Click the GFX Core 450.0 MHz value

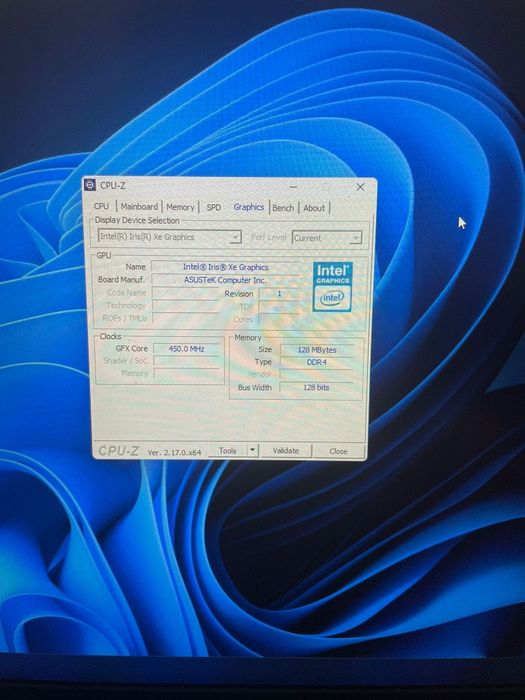click(187, 349)
